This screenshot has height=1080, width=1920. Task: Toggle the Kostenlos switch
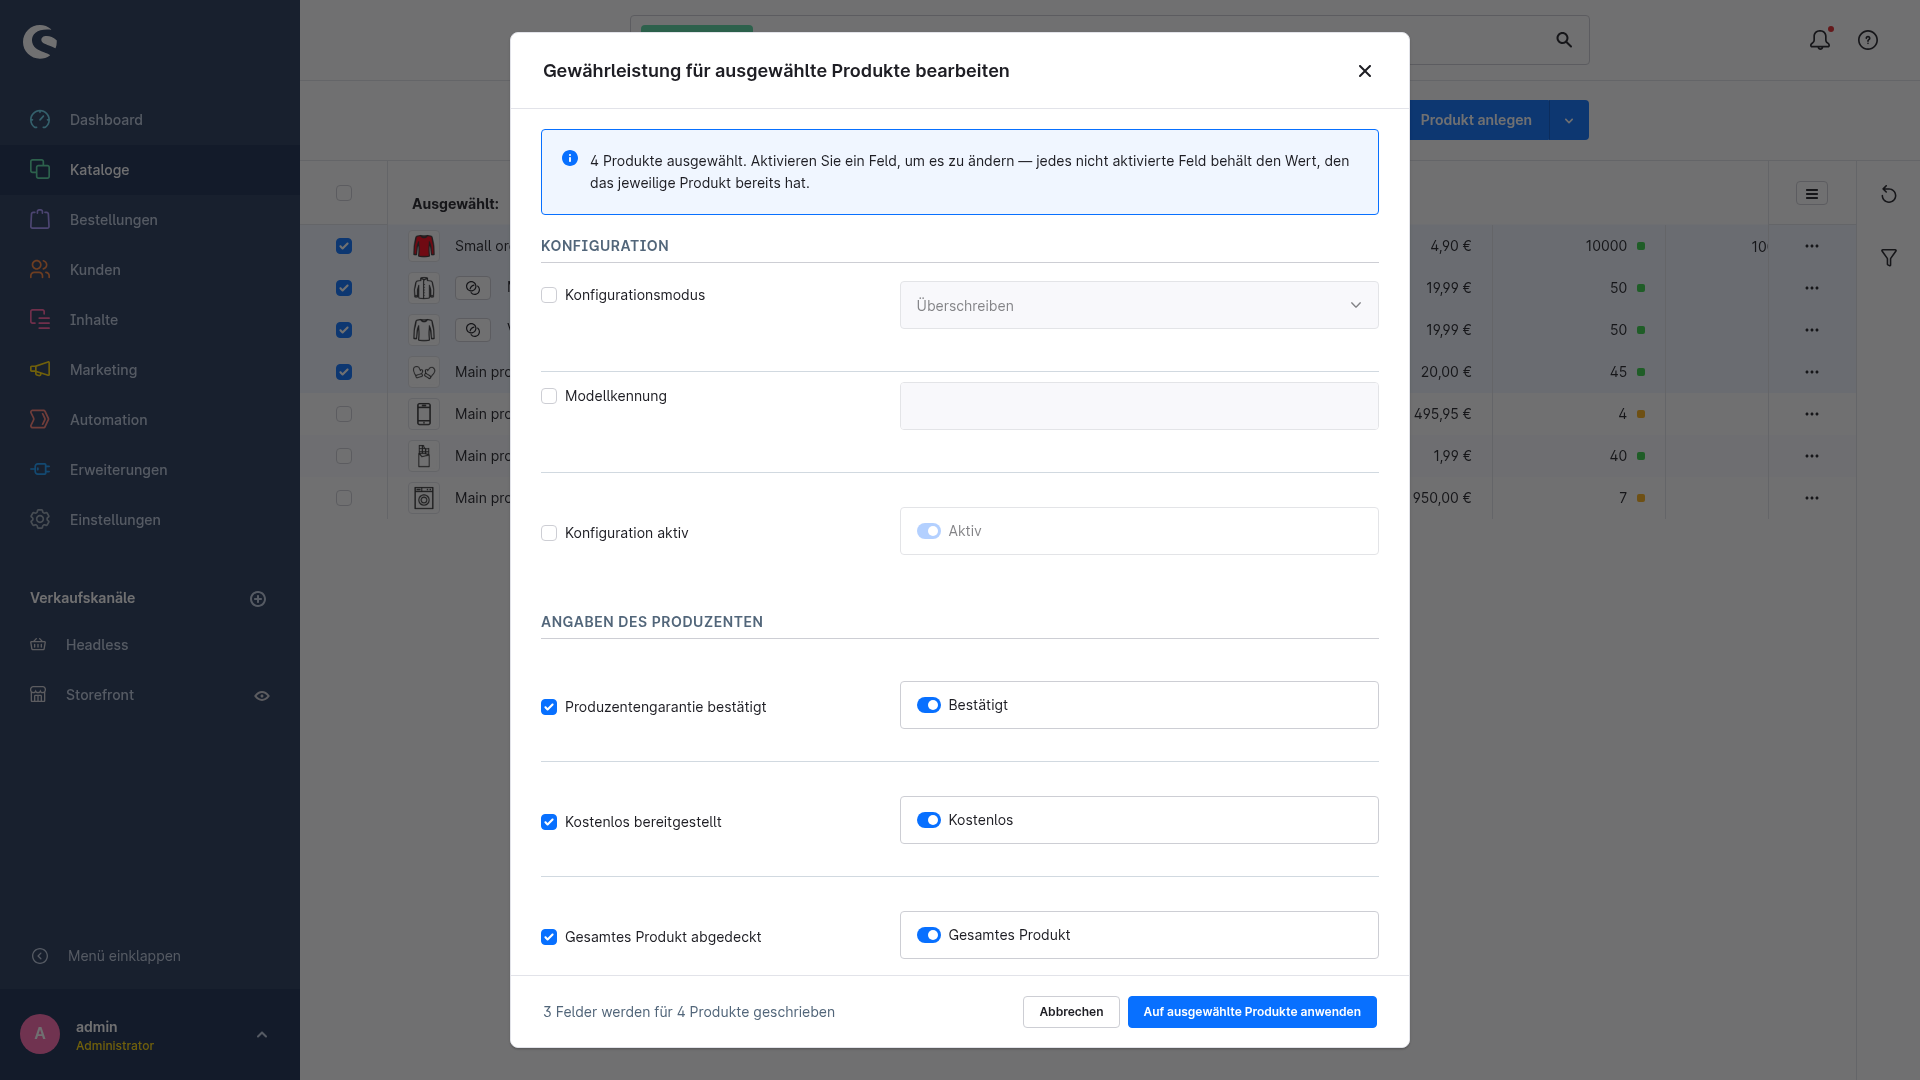click(x=929, y=820)
